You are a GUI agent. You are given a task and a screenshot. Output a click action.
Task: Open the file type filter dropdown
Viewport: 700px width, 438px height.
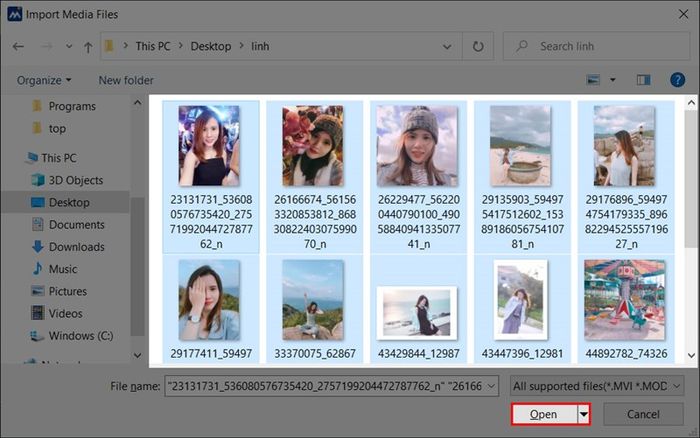tap(596, 386)
